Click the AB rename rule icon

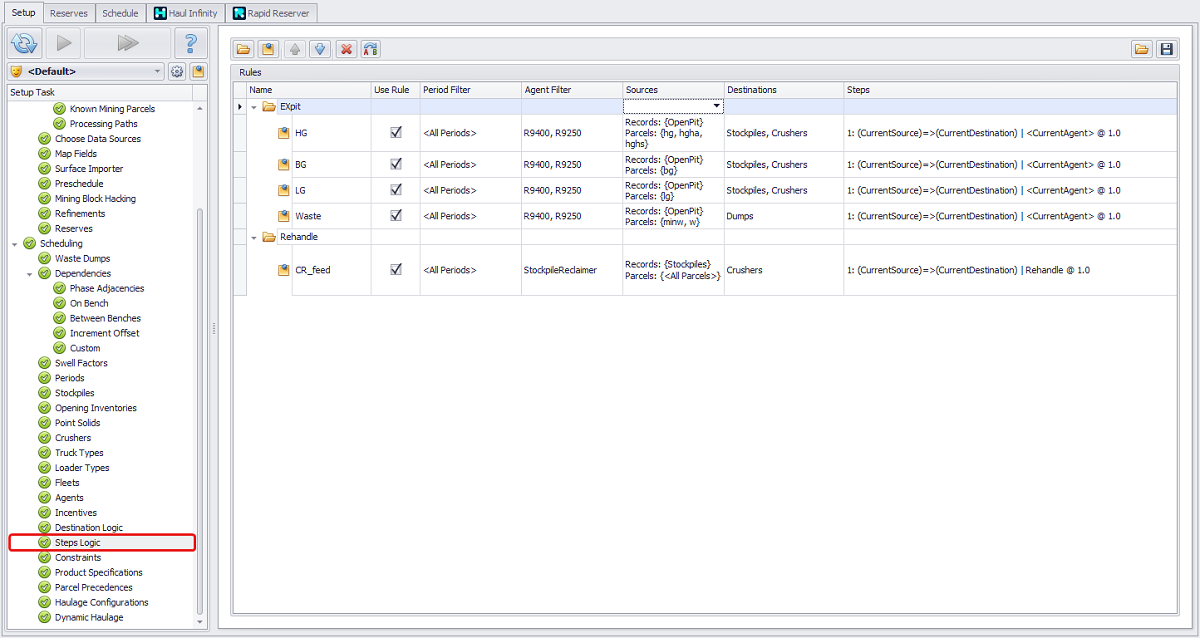pyautogui.click(x=370, y=49)
